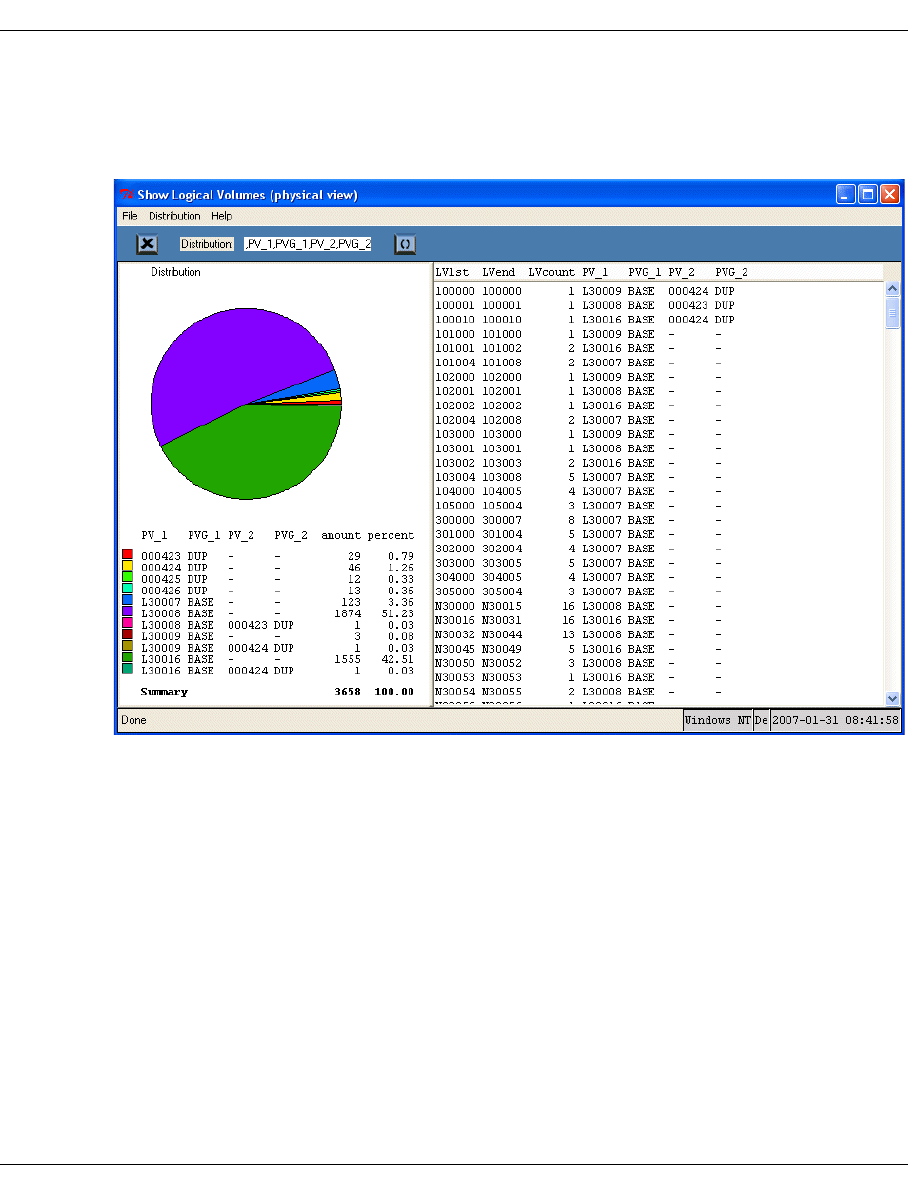Click the Windows NT status bar field
The image size is (908, 1196).
point(717,720)
